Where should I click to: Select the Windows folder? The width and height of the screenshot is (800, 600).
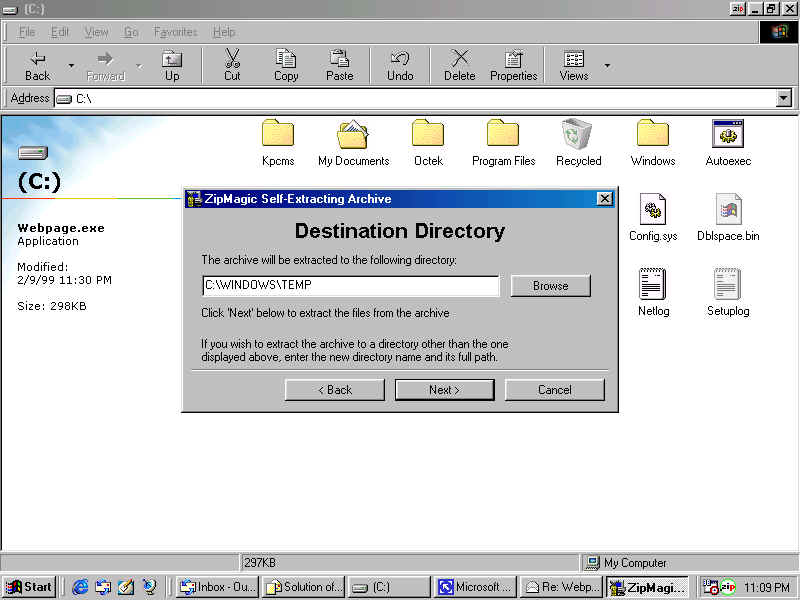tap(653, 143)
